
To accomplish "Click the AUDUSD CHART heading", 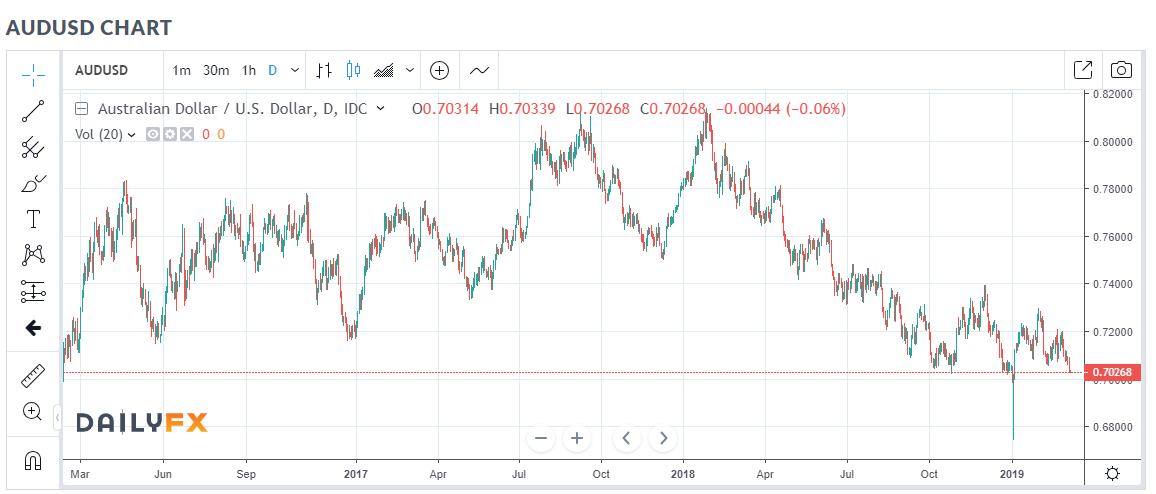I will (x=88, y=27).
